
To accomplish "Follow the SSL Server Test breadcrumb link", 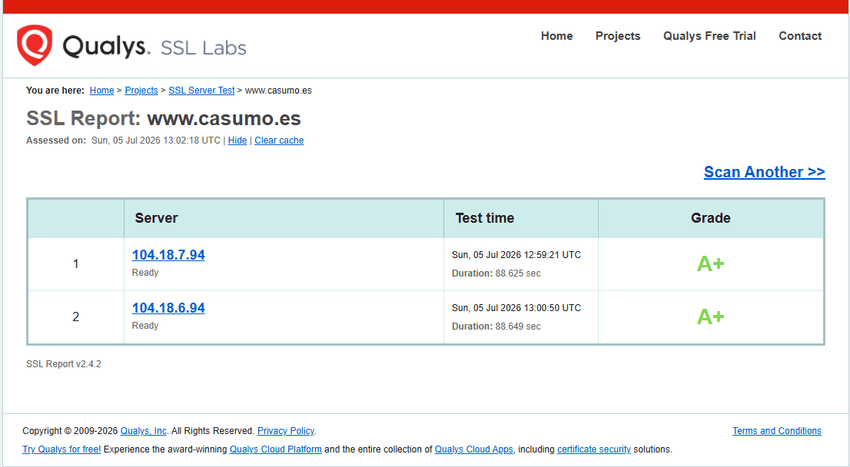I will click(x=202, y=91).
